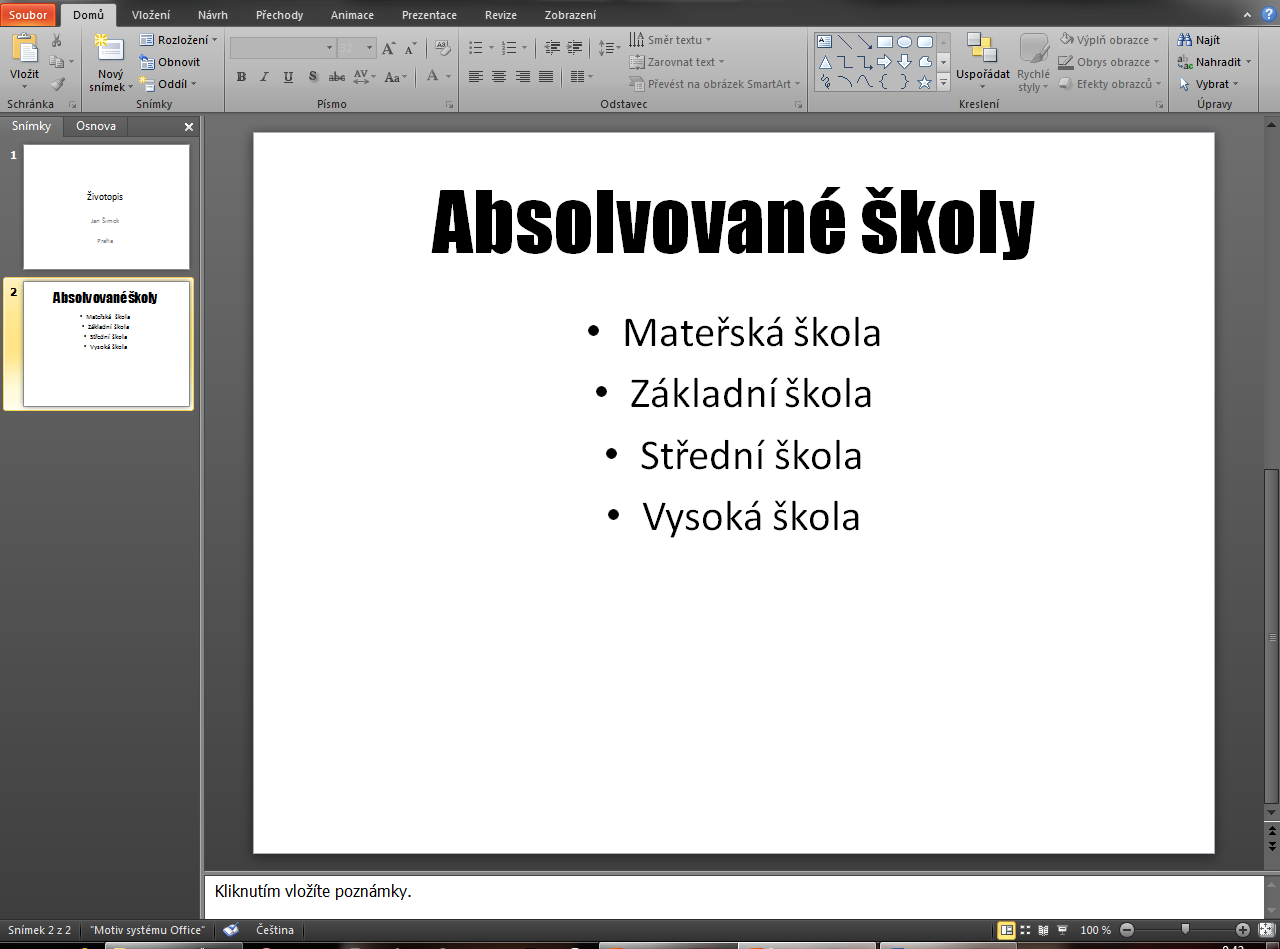The width and height of the screenshot is (1280, 949).
Task: Select the rounded rectangle shape
Action: pyautogui.click(x=925, y=42)
